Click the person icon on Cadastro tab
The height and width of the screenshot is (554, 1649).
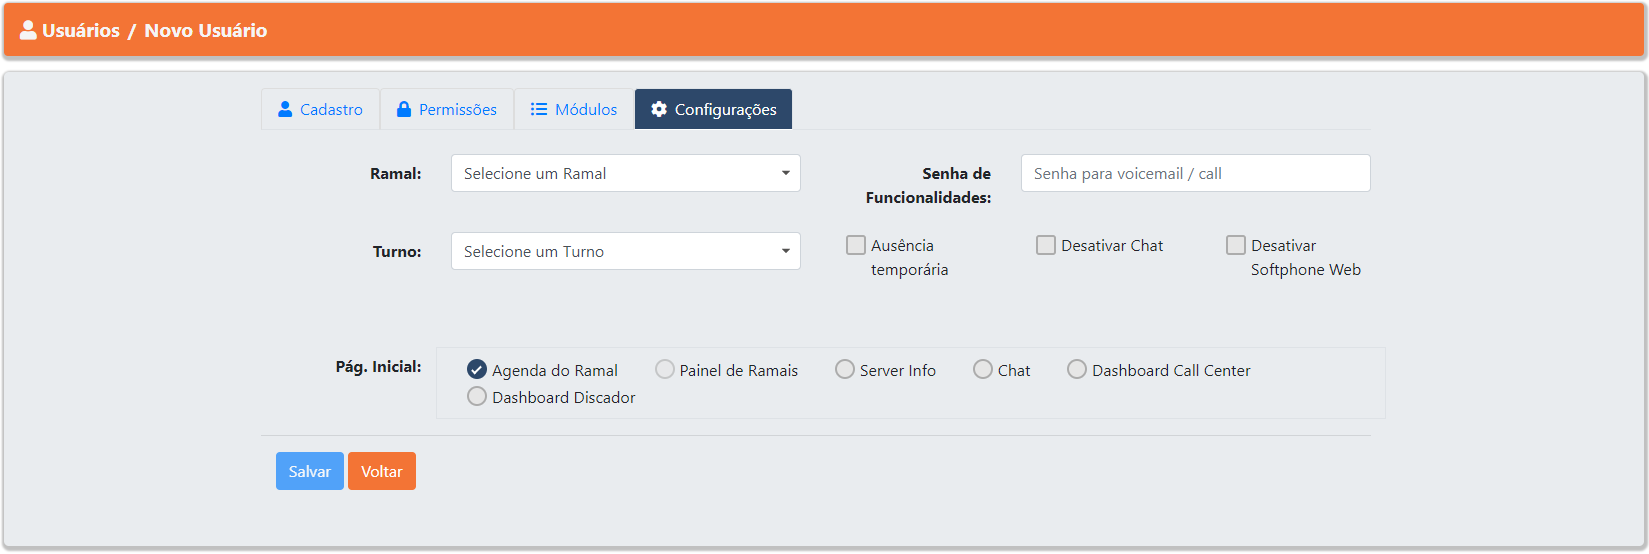point(285,109)
